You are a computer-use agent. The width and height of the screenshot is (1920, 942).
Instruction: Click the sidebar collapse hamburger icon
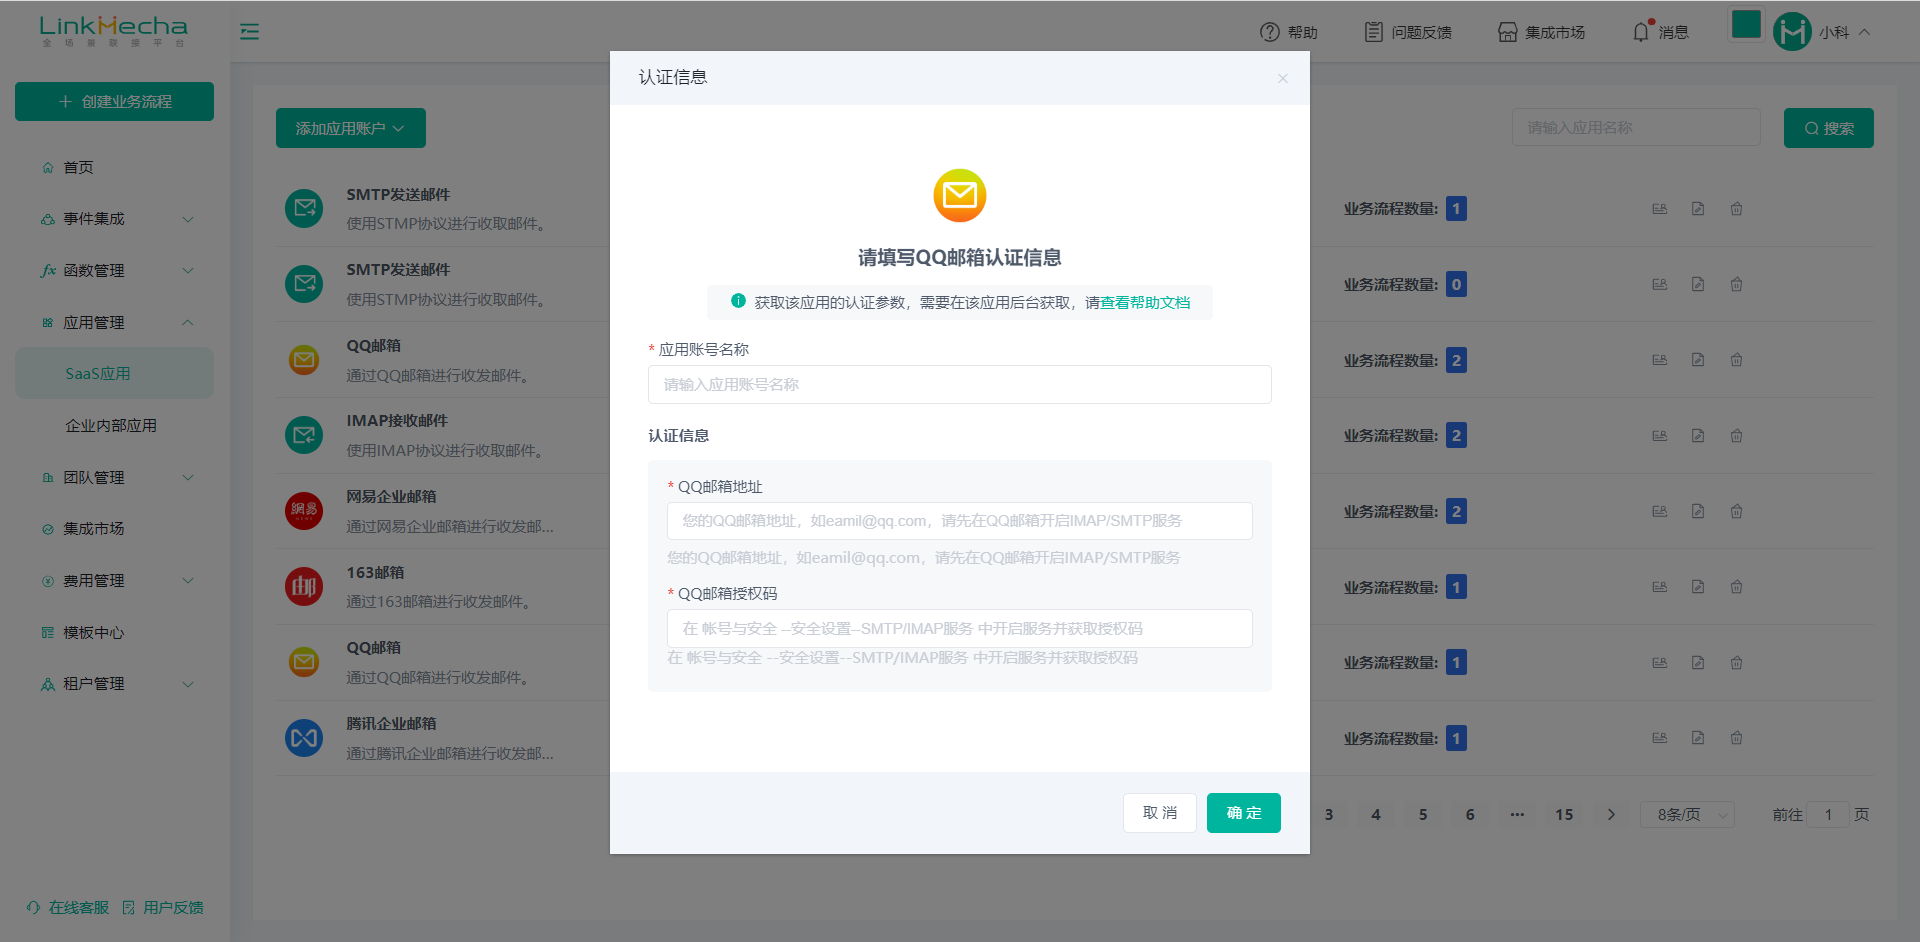(x=249, y=32)
